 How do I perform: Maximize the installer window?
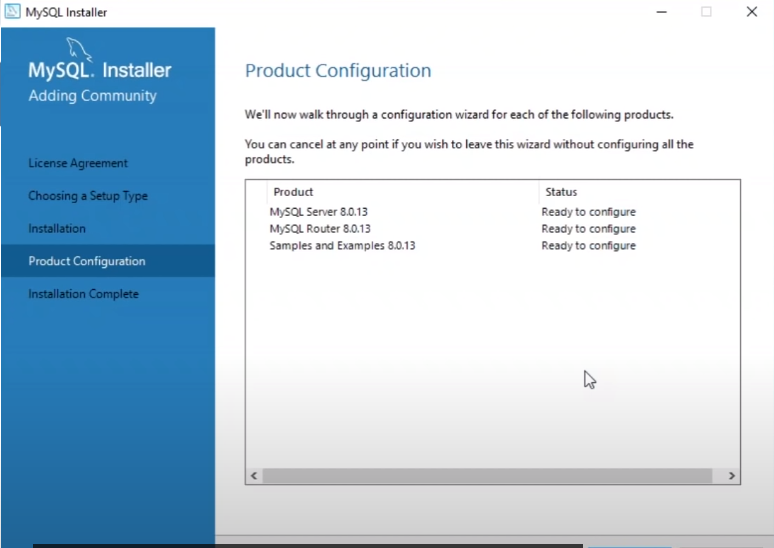pos(706,12)
